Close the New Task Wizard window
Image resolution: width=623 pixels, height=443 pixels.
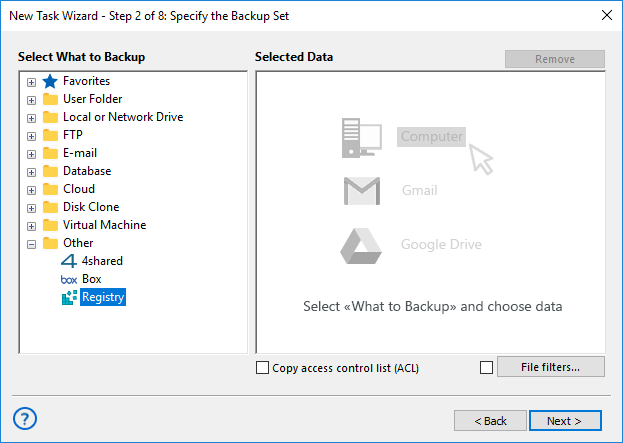605,14
